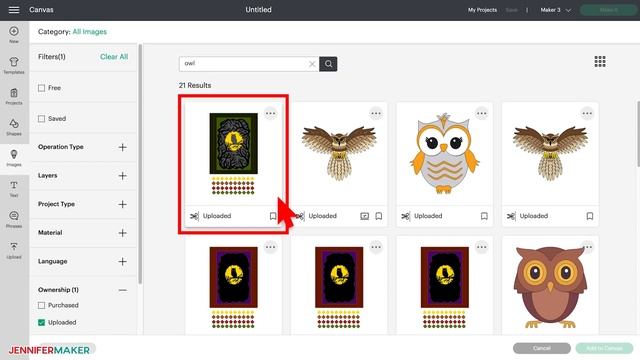
Task: Click the Untitled project title
Action: 258,9
